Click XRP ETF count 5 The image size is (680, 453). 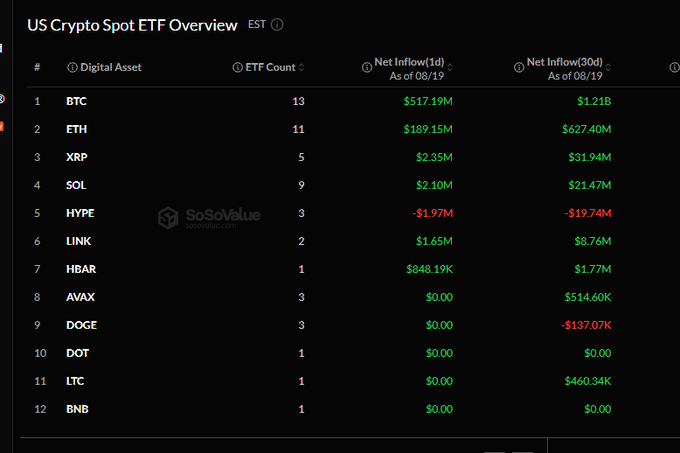[301, 157]
